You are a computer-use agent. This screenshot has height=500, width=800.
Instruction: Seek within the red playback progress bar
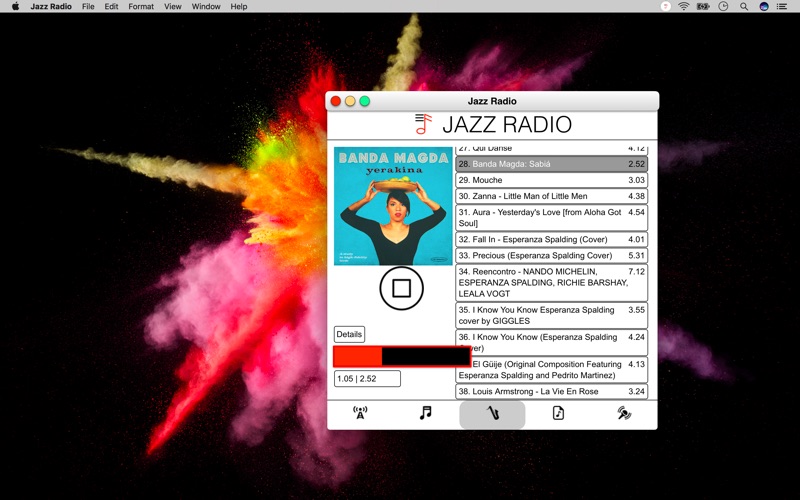[402, 356]
